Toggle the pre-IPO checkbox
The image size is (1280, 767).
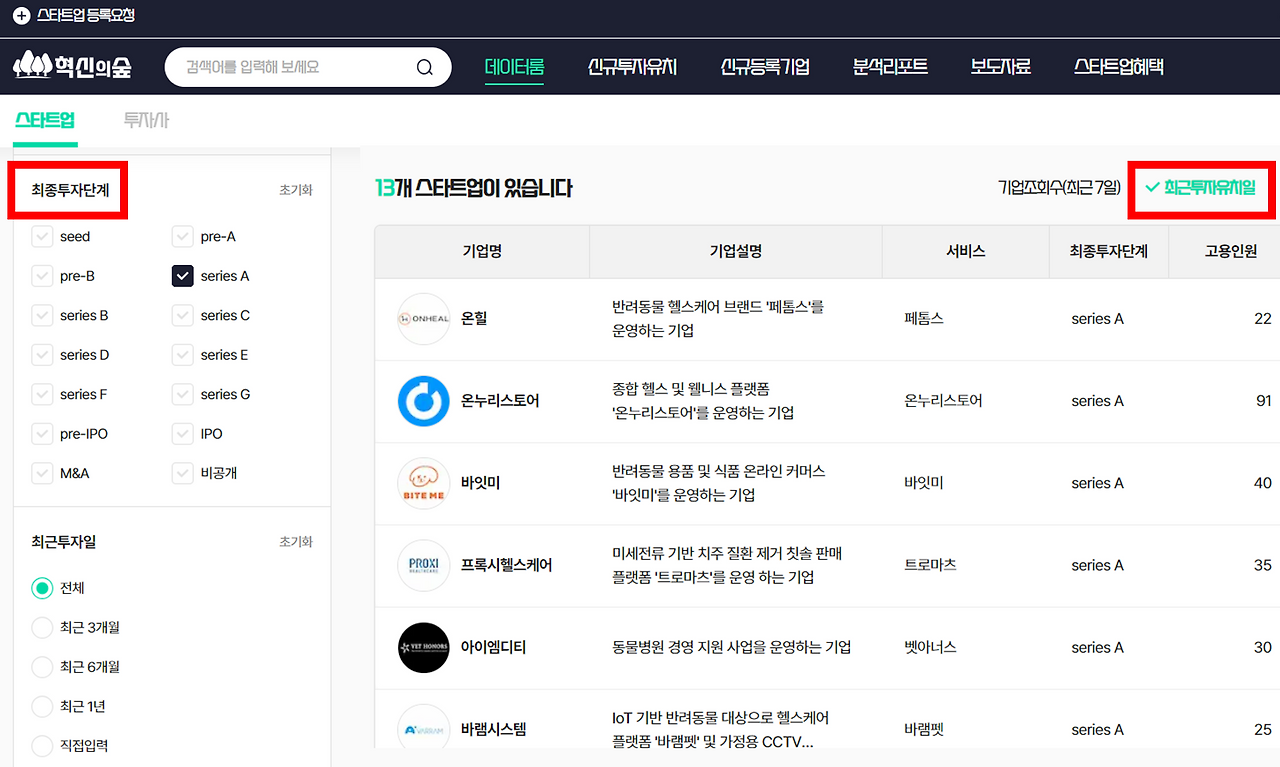(42, 434)
